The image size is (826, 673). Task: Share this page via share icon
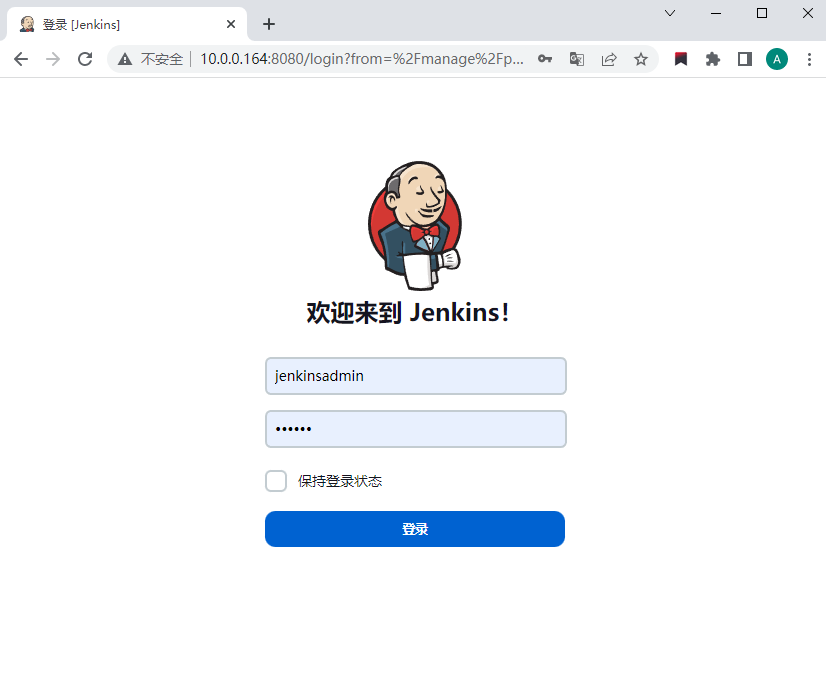(609, 59)
